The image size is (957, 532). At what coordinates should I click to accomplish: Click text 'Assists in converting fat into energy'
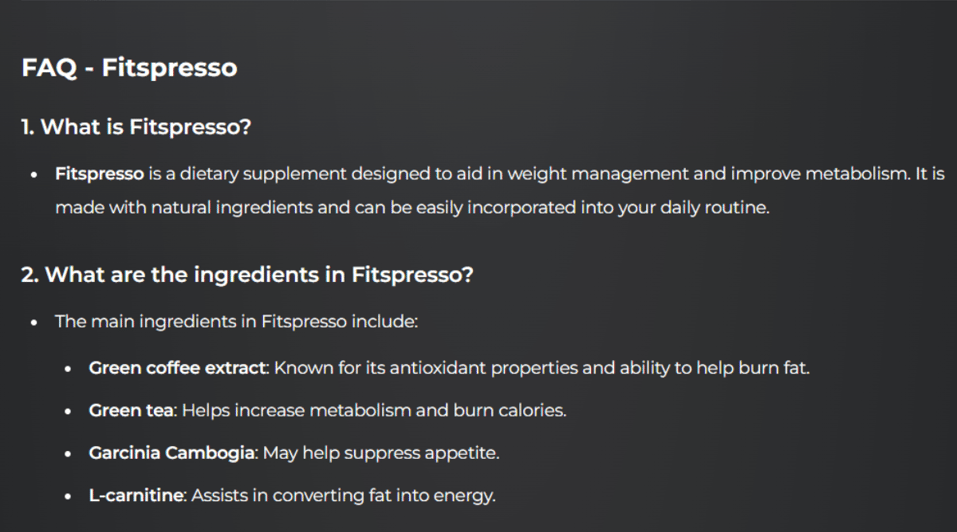tap(344, 495)
